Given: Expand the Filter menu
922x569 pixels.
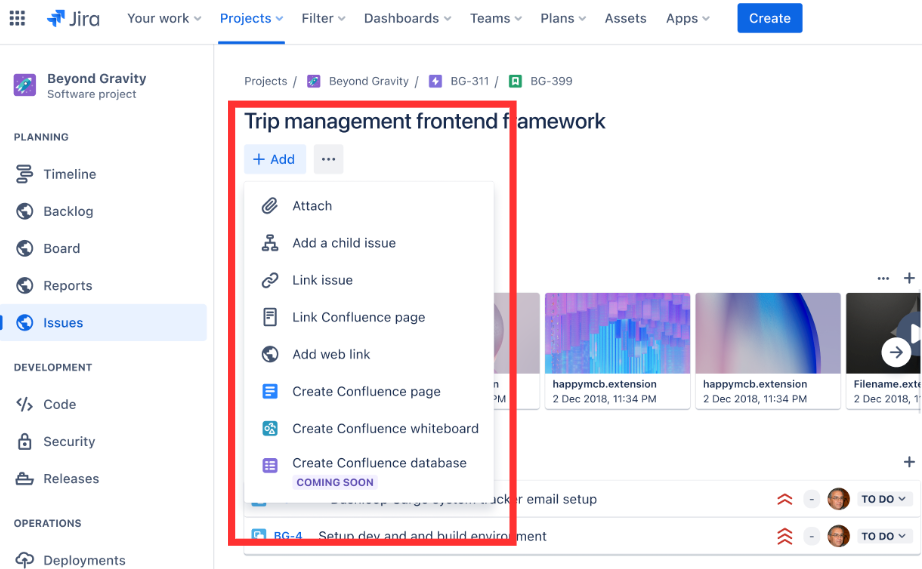Looking at the screenshot, I should [323, 18].
